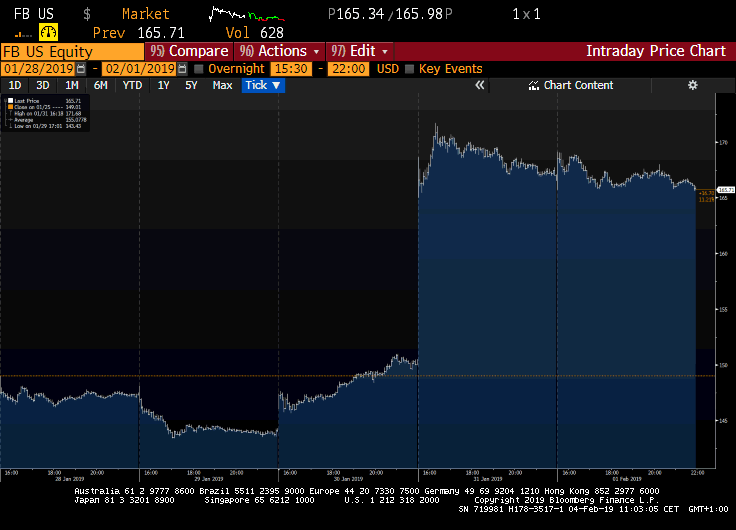The image size is (736, 530).
Task: Click the bid price P165.34
Action: point(356,14)
